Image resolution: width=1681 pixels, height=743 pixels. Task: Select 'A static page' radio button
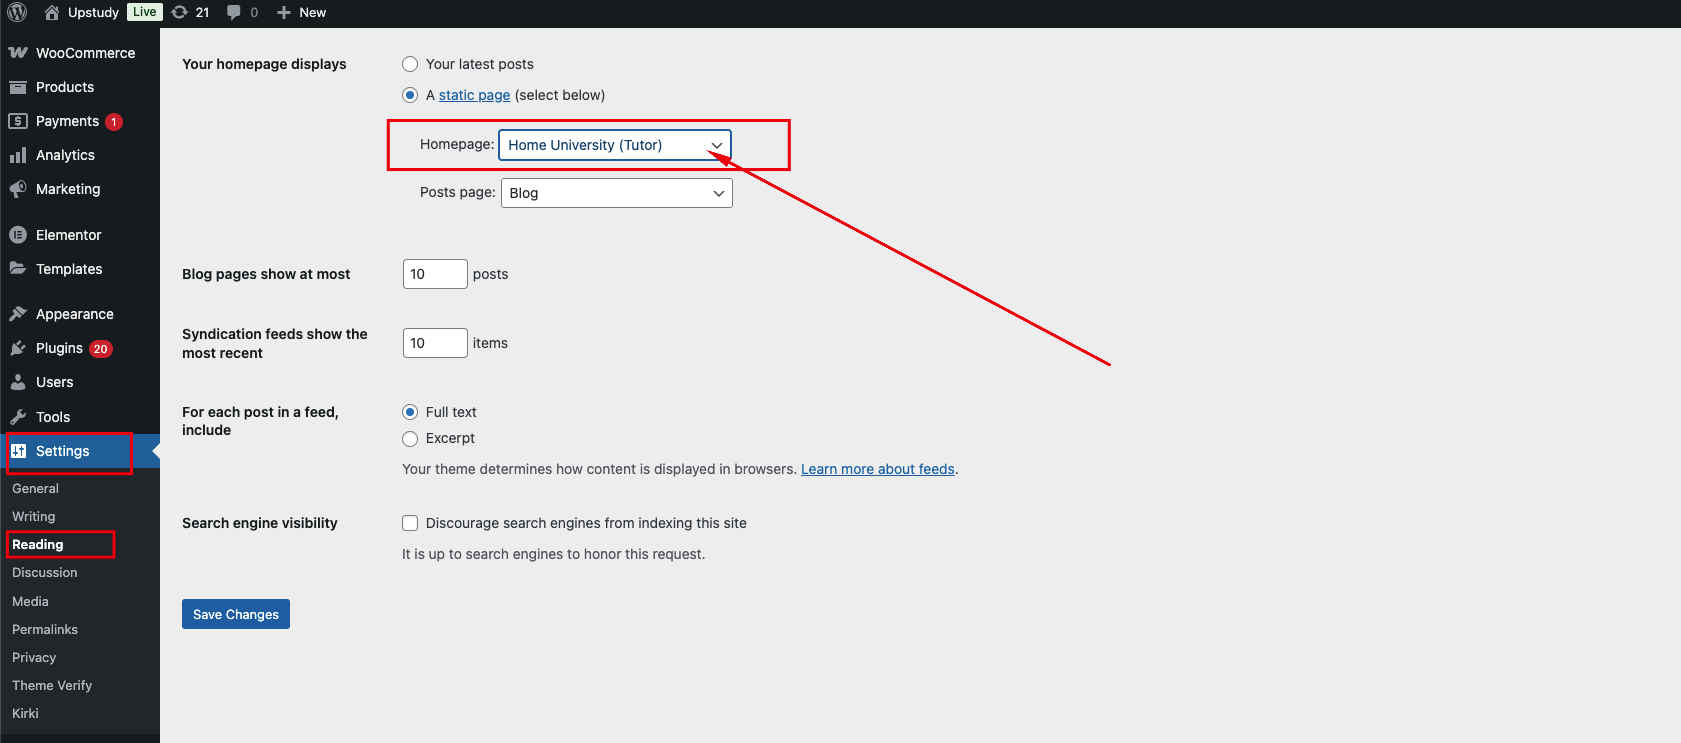click(410, 95)
